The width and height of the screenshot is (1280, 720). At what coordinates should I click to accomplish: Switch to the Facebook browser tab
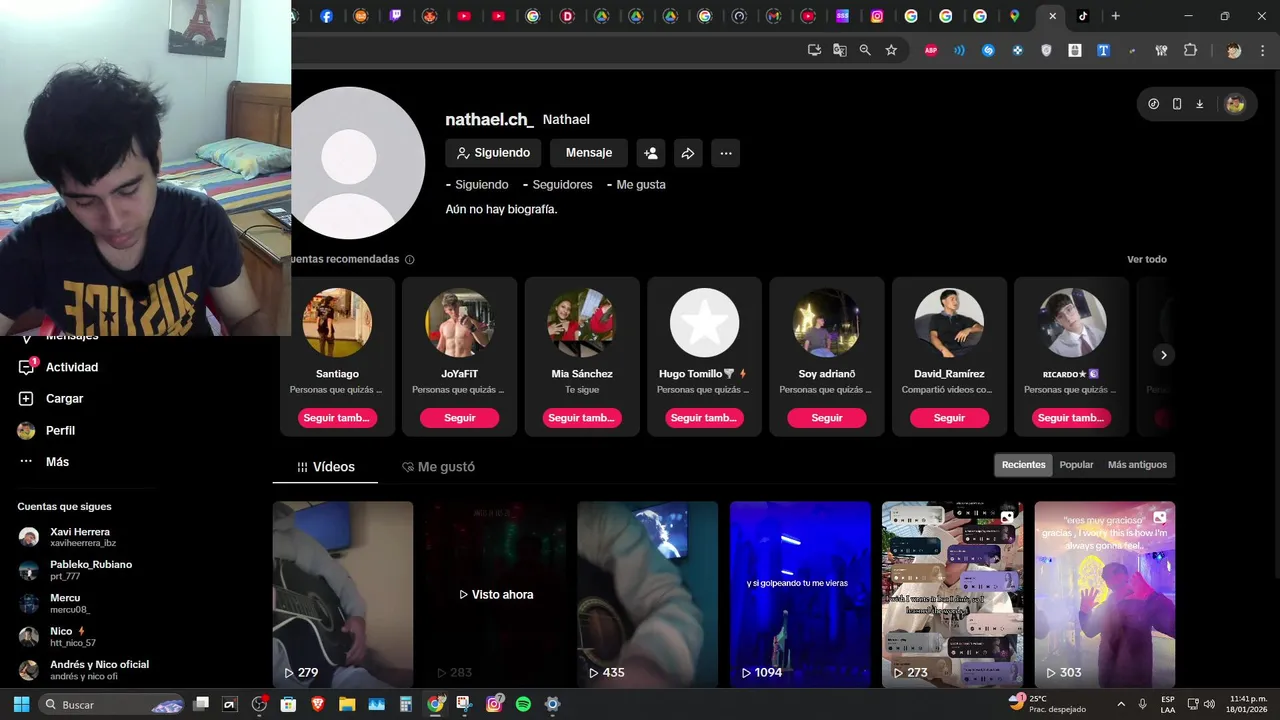327,16
